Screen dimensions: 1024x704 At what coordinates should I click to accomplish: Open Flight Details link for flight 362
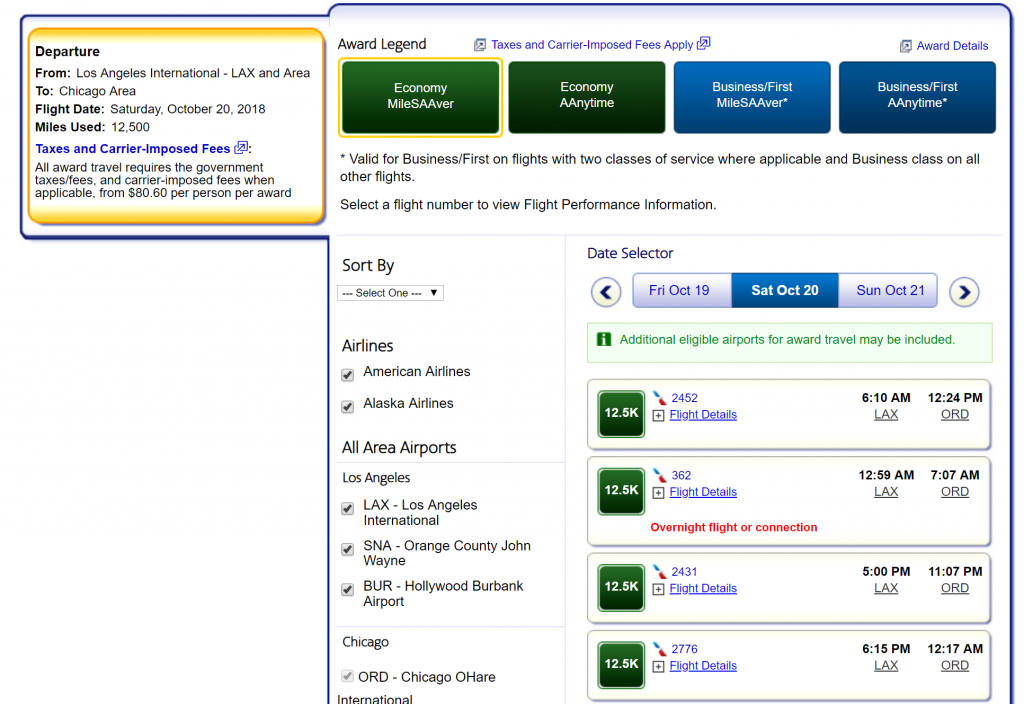point(703,492)
